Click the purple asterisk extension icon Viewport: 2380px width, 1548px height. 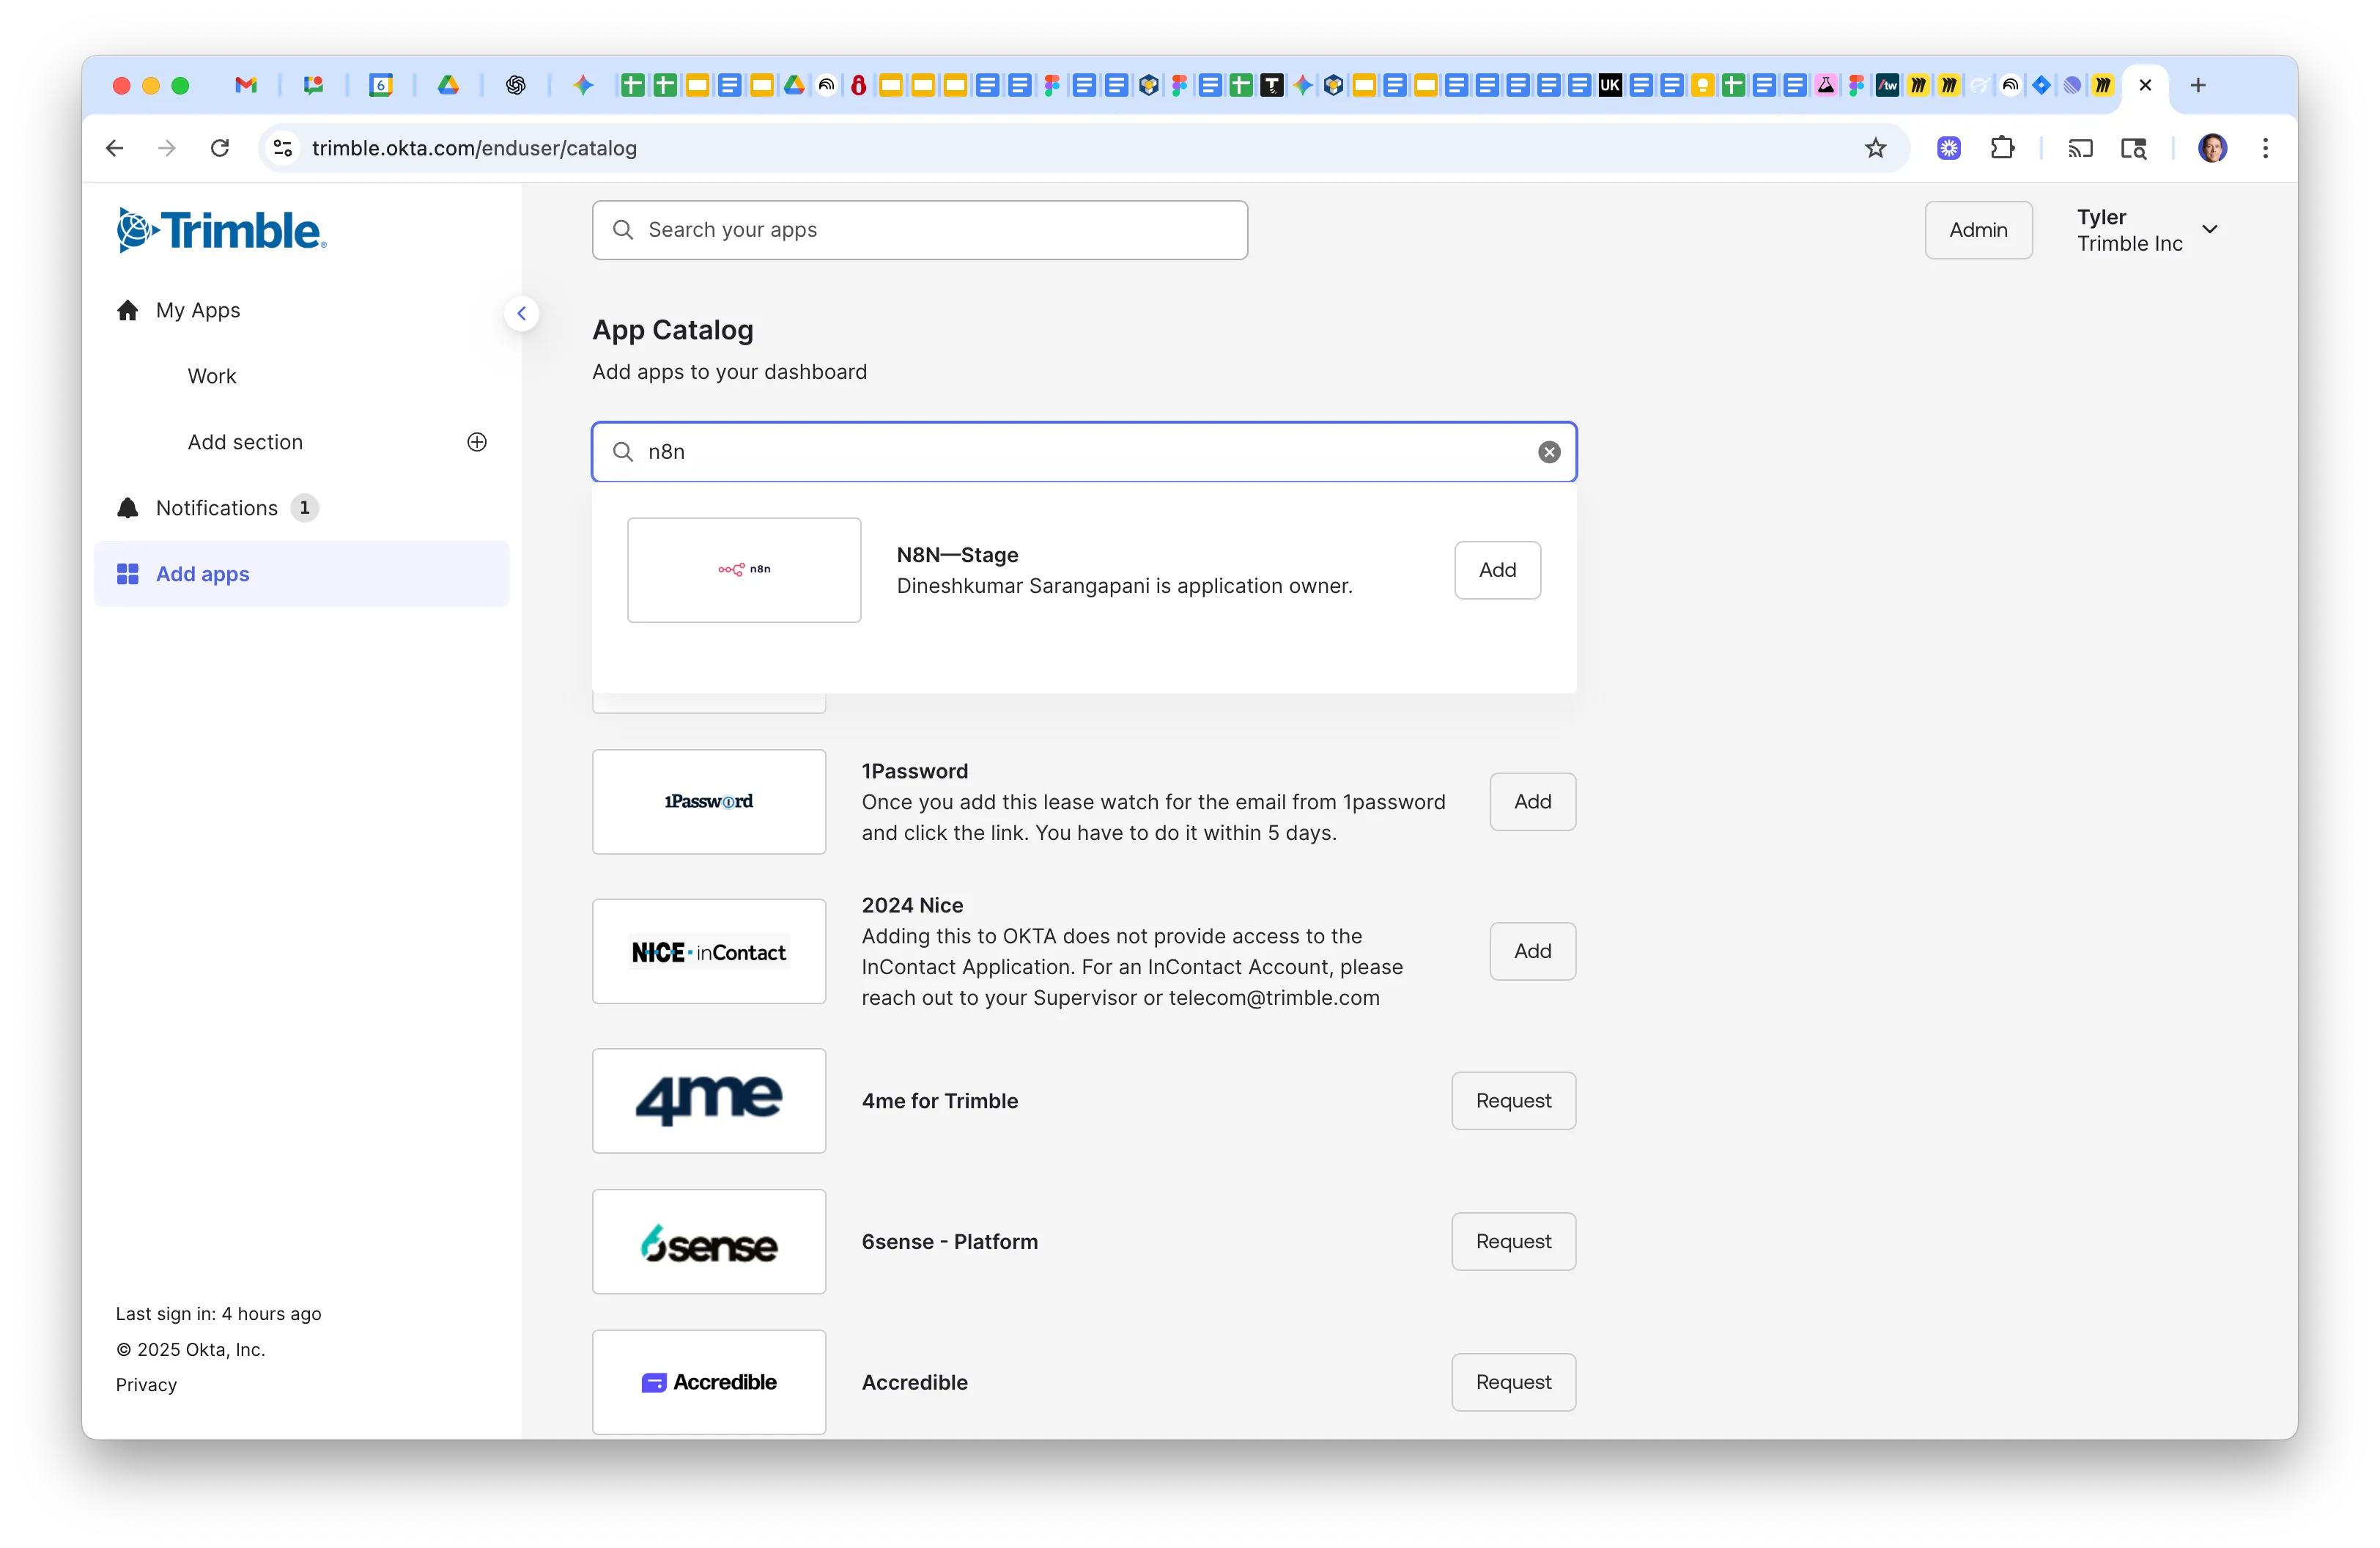tap(1948, 148)
